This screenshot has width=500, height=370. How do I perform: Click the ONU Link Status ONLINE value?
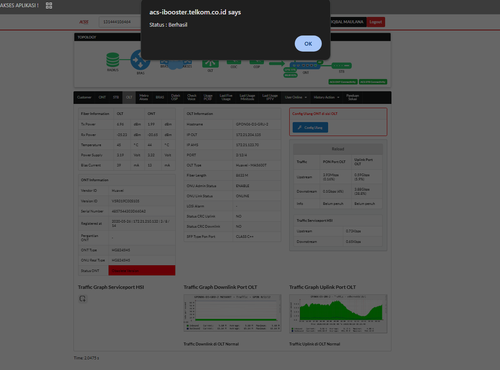(242, 196)
